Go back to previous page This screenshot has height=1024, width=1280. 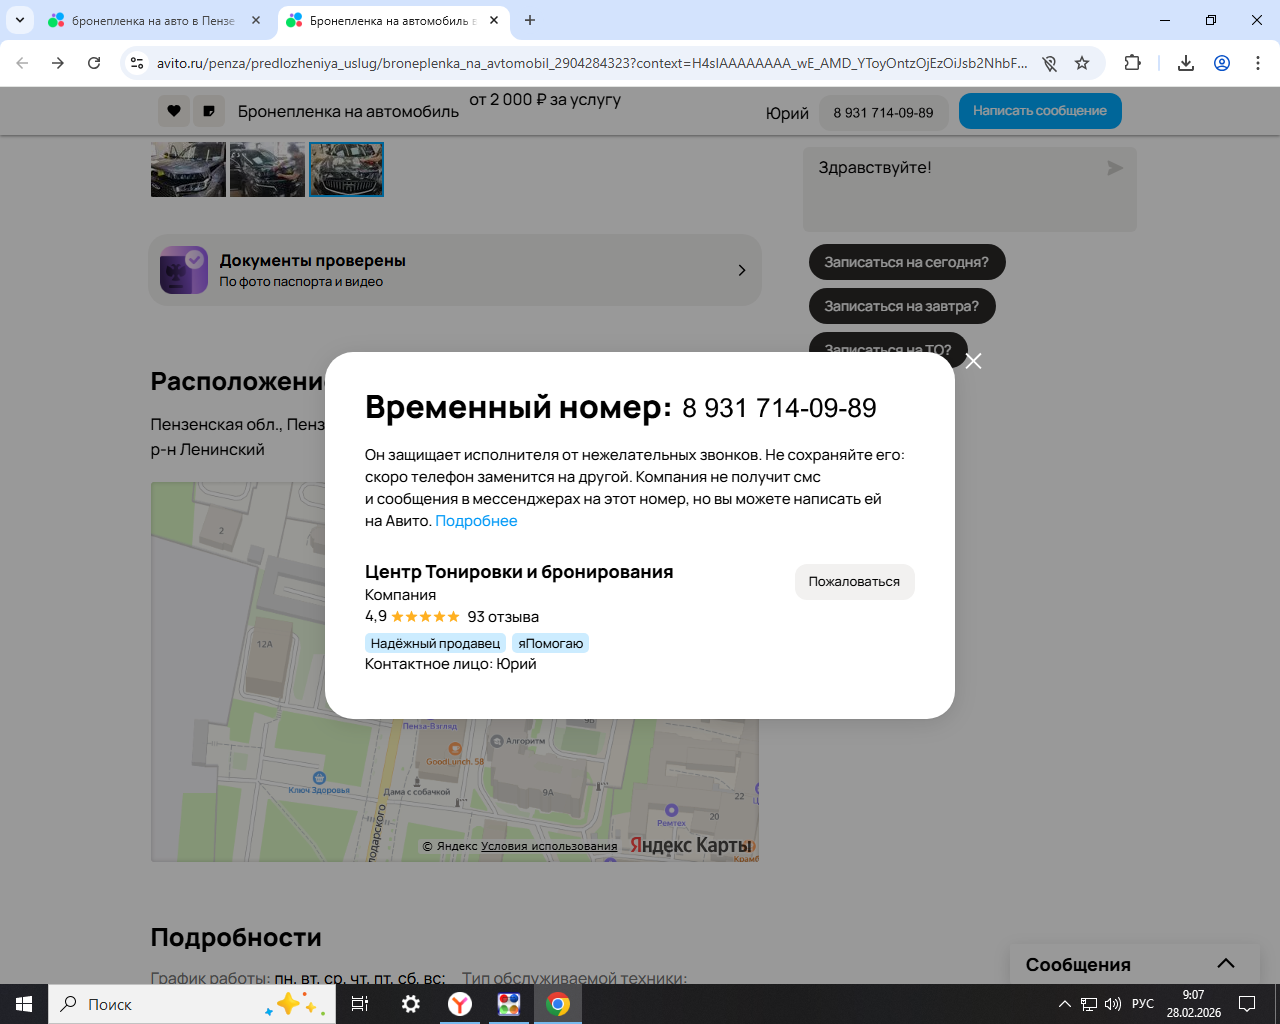pyautogui.click(x=22, y=63)
